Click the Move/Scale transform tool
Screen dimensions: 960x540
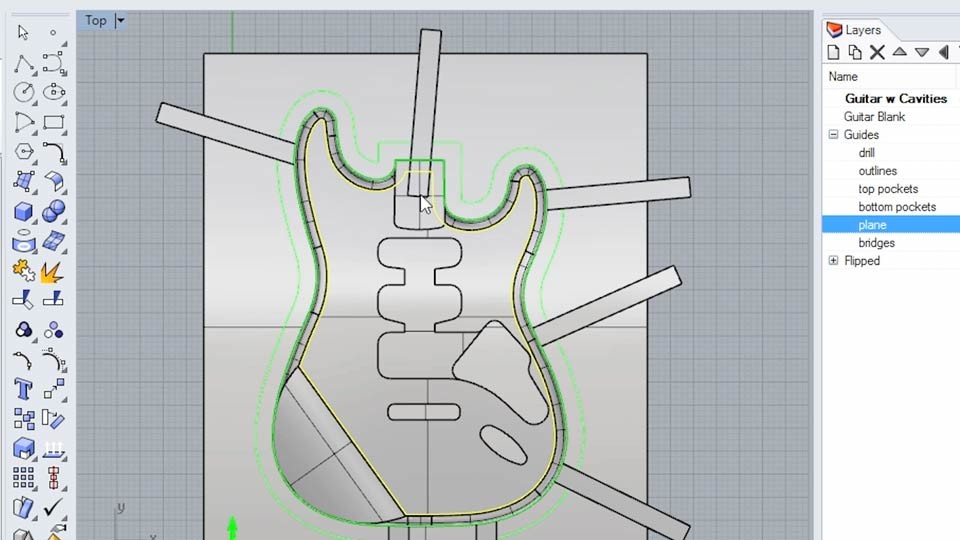(53, 389)
